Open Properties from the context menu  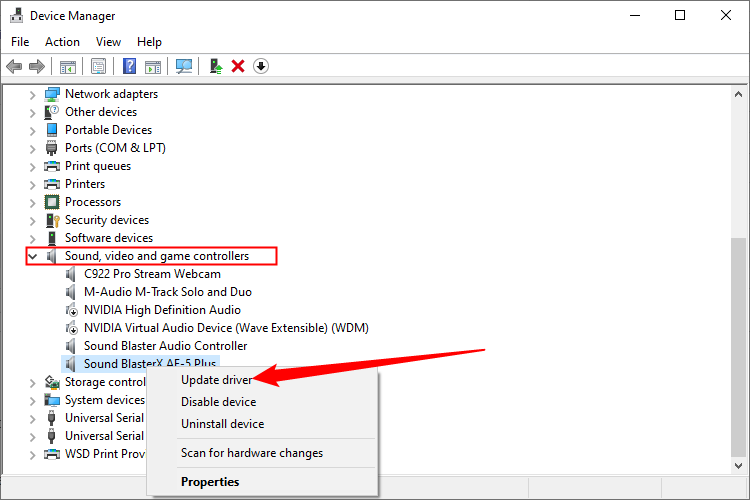262,482
